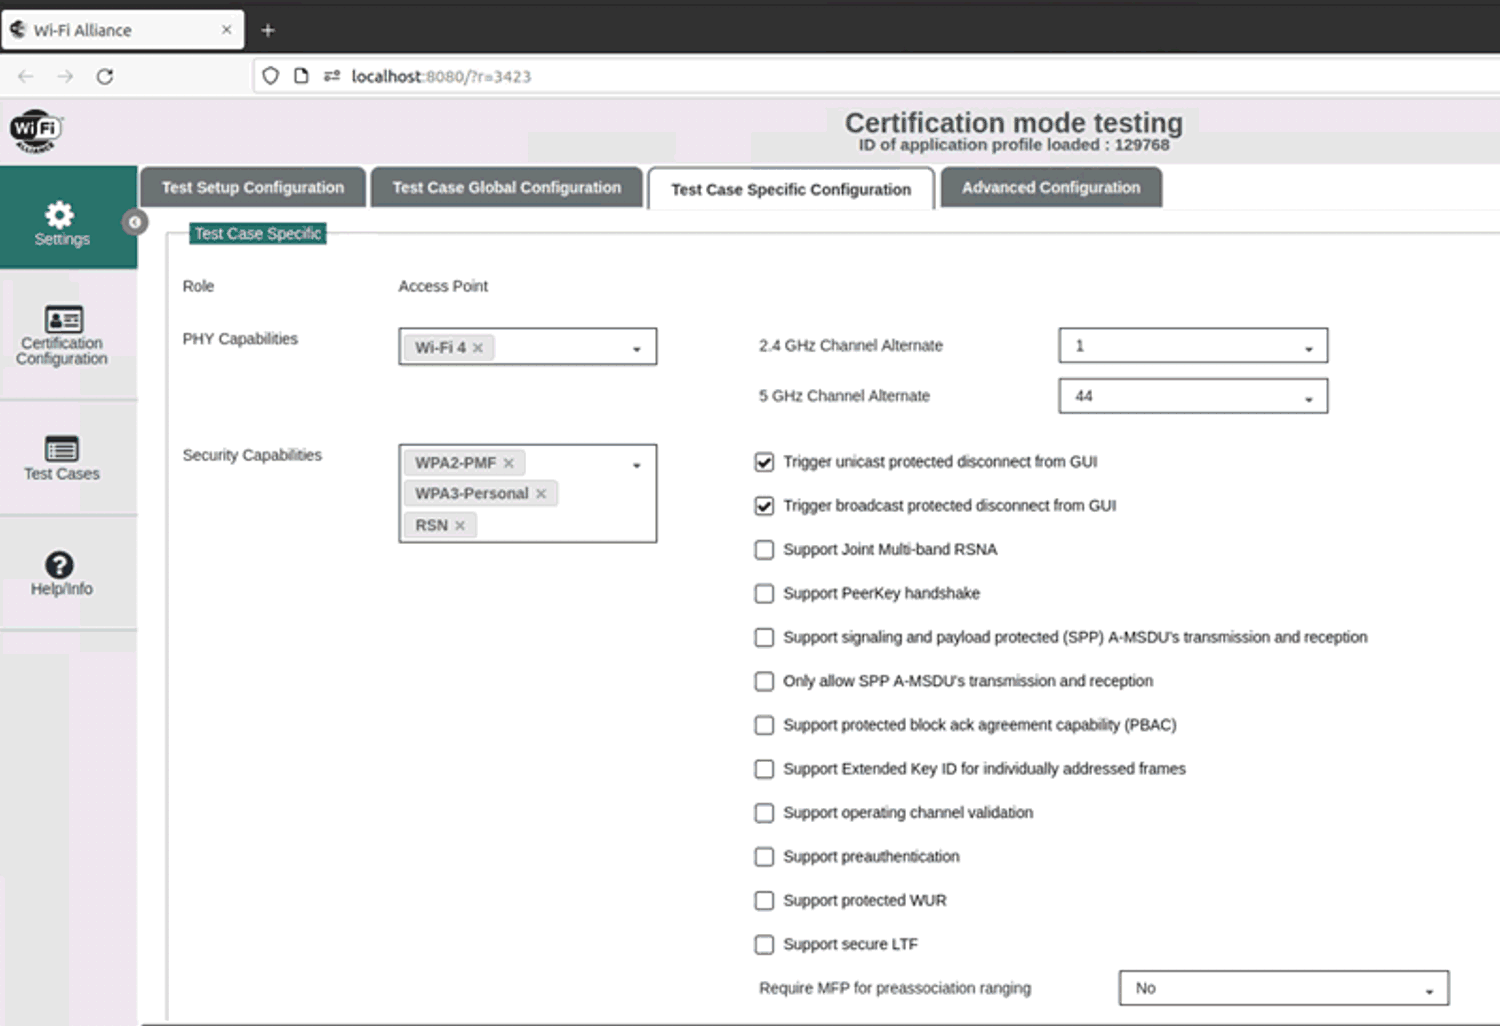Switch to Advanced Configuration tab
Image resolution: width=1500 pixels, height=1026 pixels.
tap(1050, 188)
